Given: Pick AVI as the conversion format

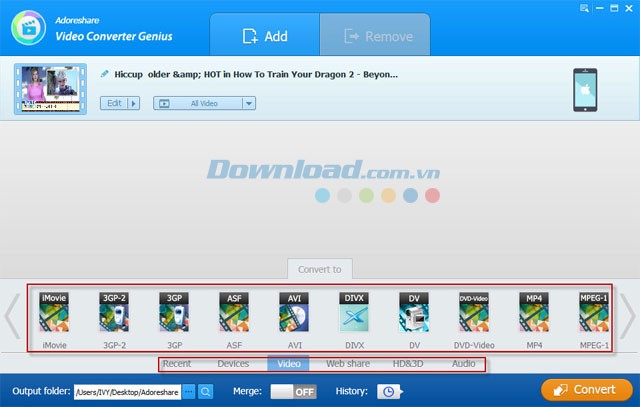Looking at the screenshot, I should click(294, 312).
